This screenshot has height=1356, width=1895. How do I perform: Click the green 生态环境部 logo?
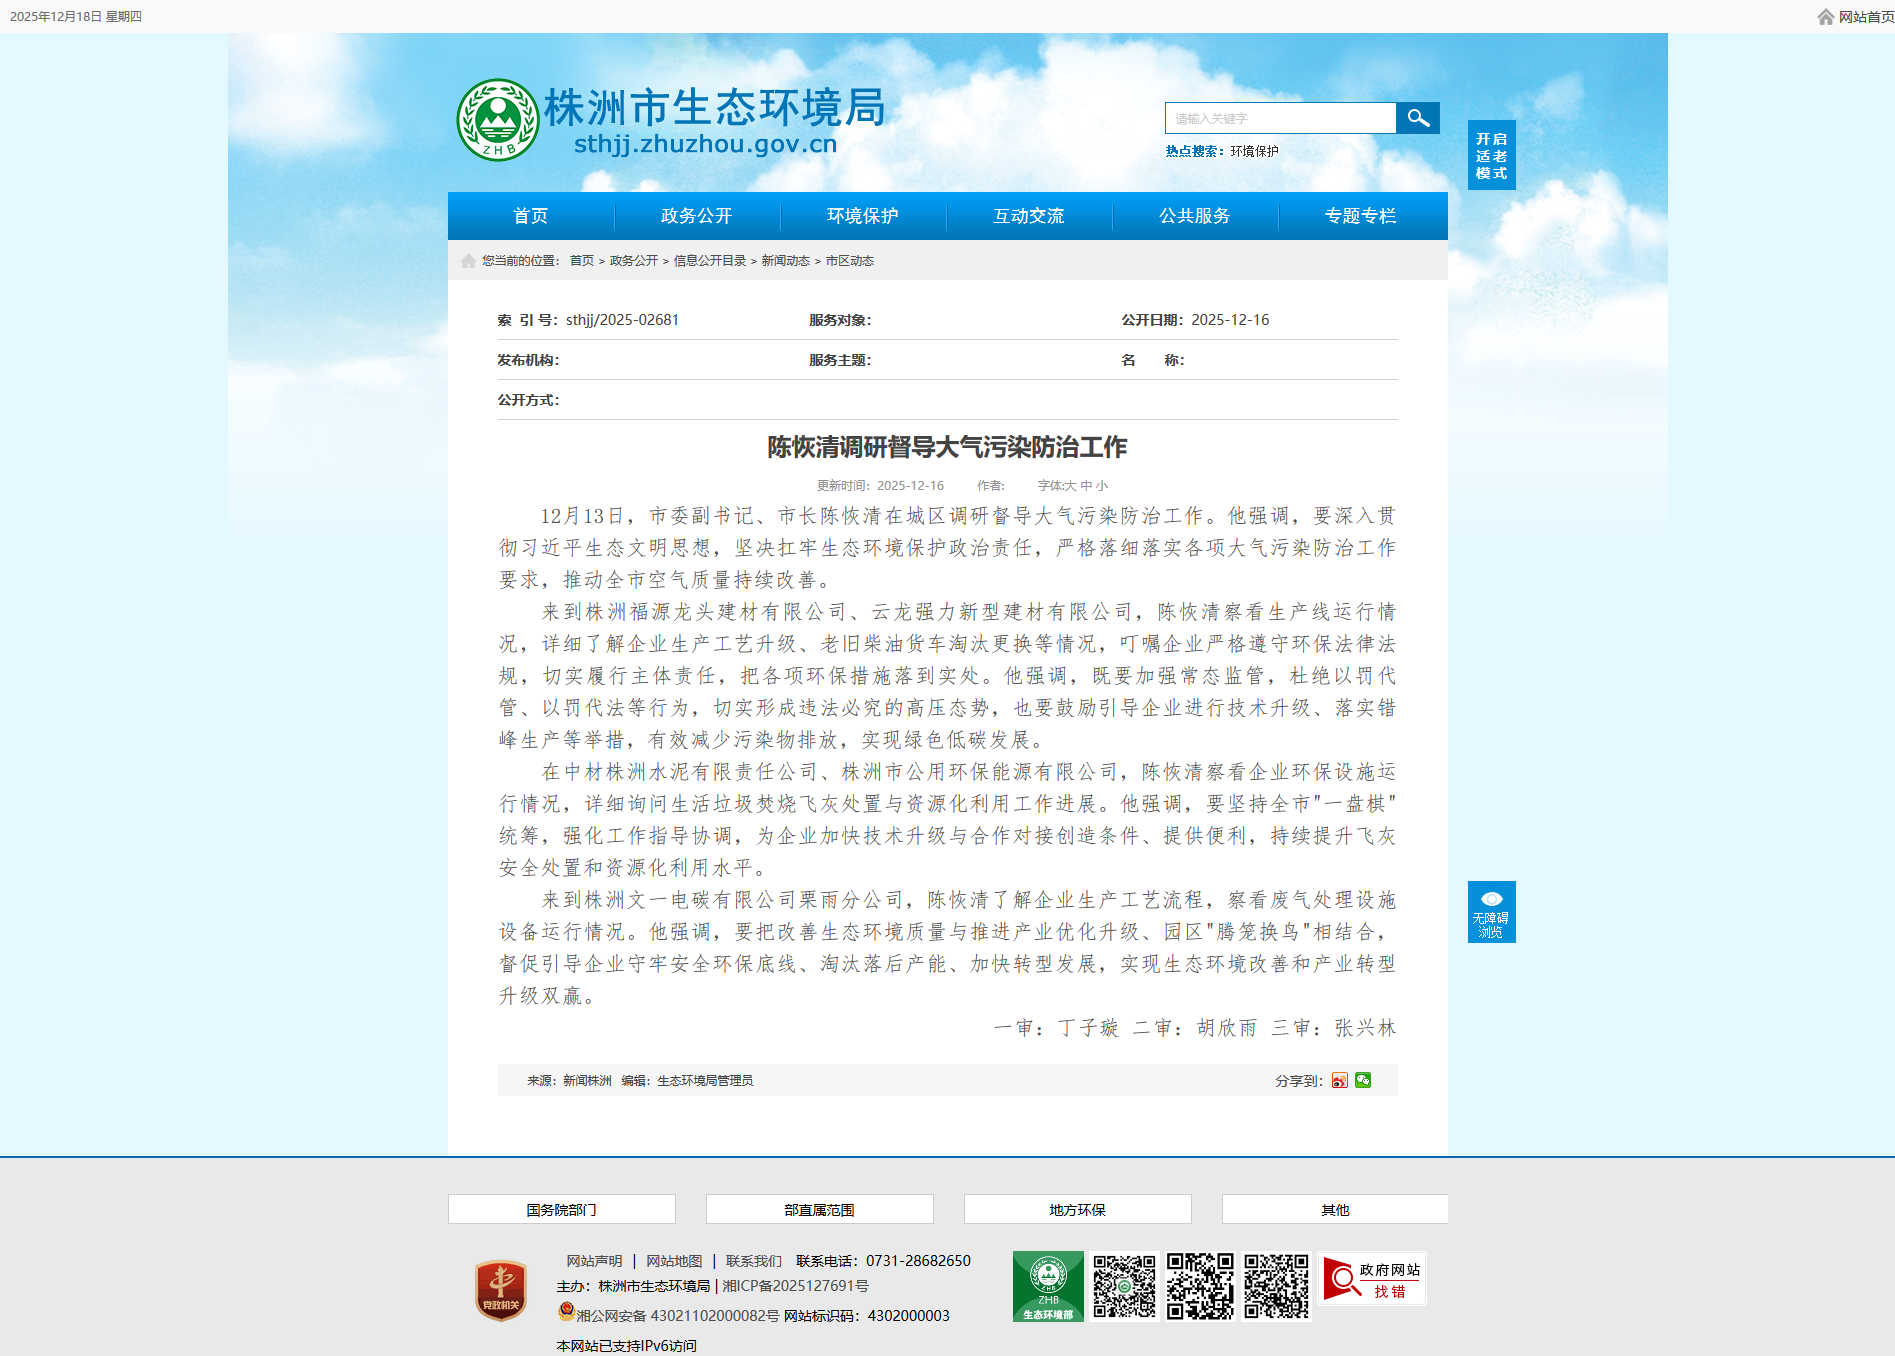pos(1047,1286)
